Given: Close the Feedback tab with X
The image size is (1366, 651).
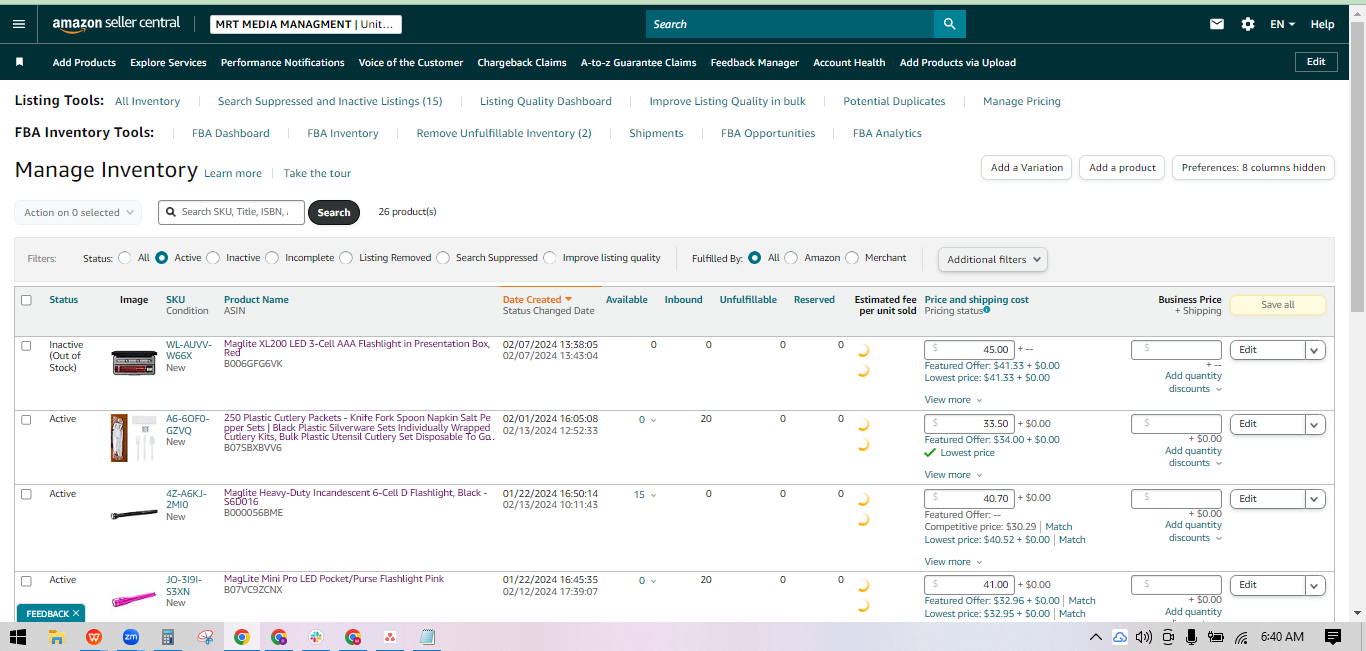Looking at the screenshot, I should 76,613.
